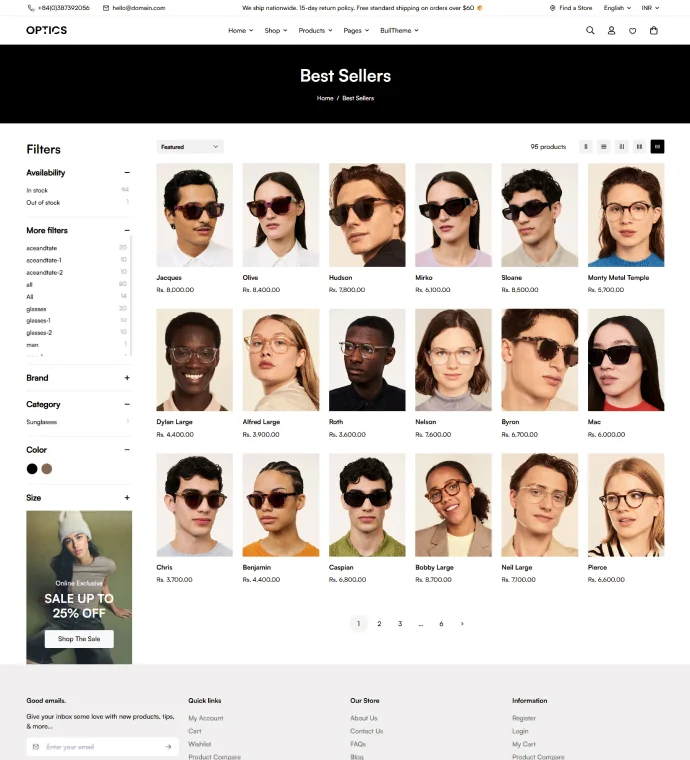Select the brown color swatch
This screenshot has width=690, height=760.
pos(47,469)
